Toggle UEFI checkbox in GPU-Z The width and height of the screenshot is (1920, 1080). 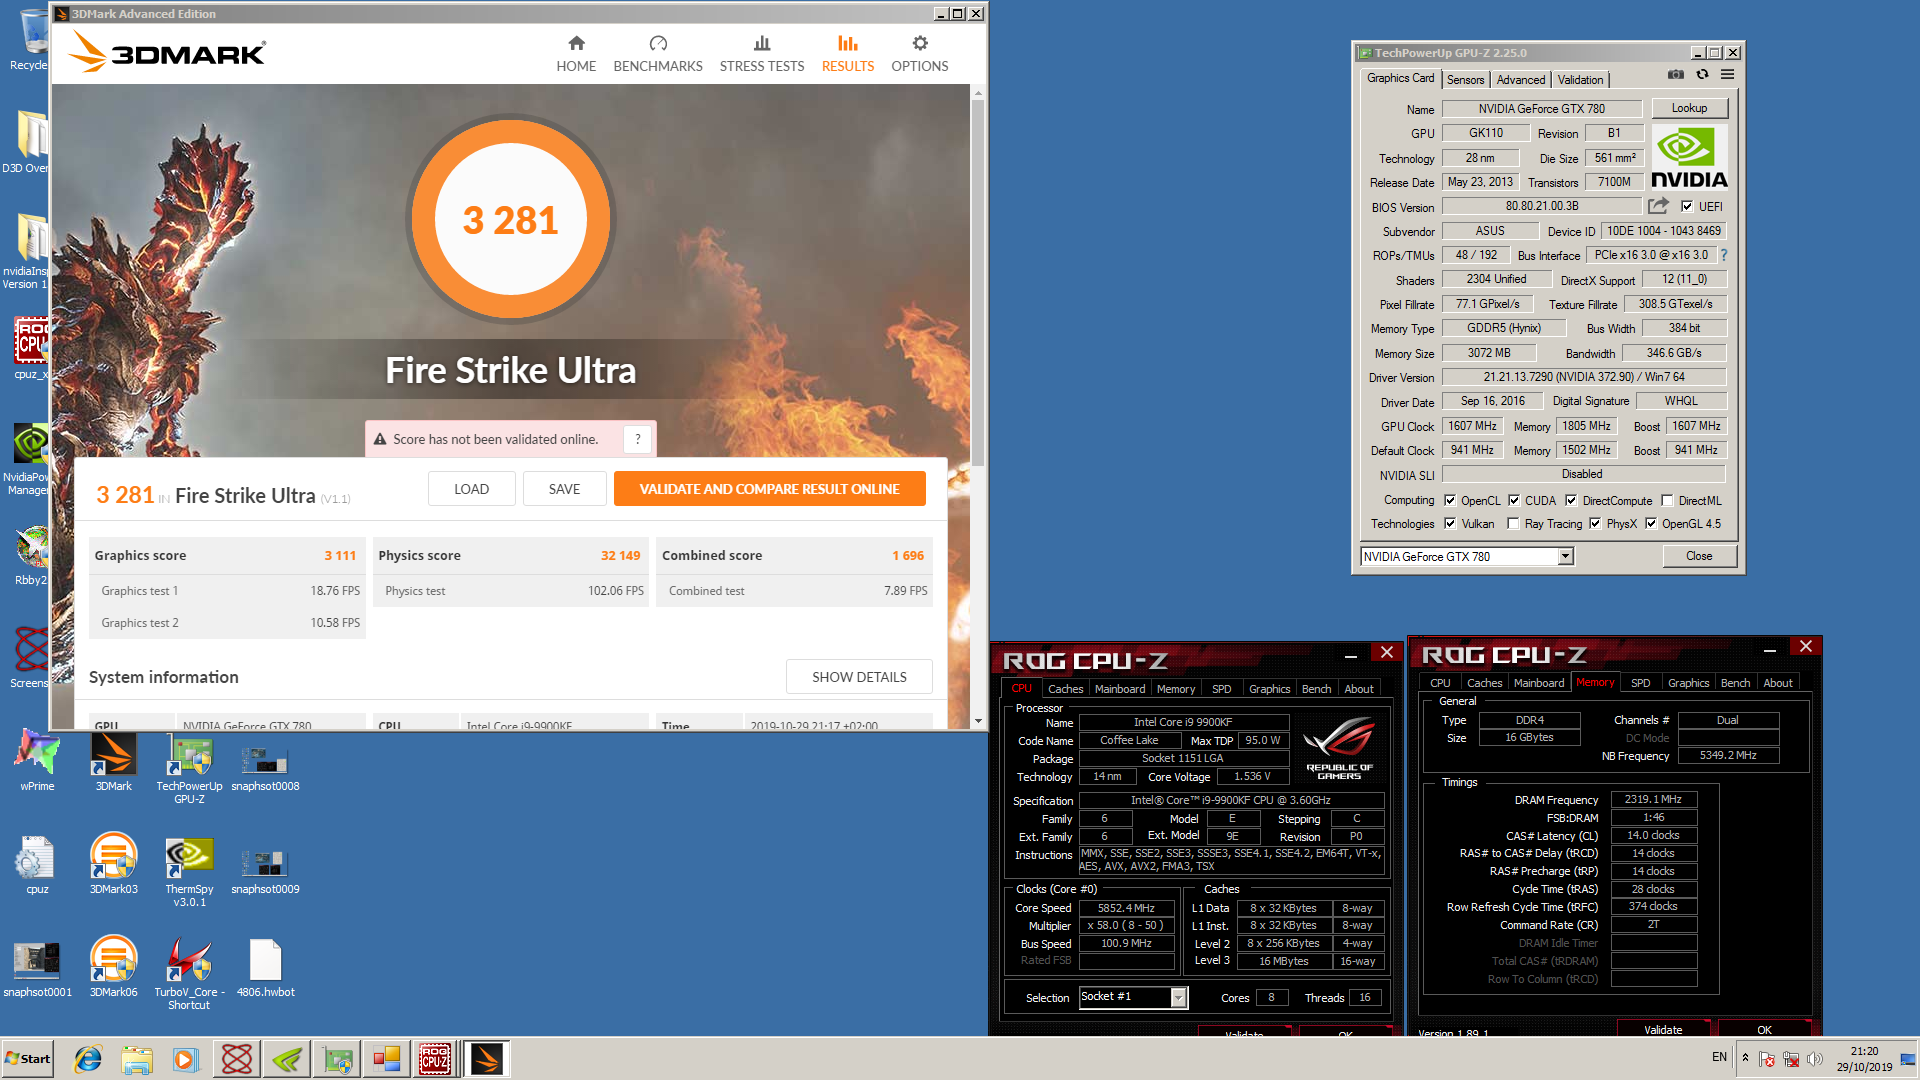(x=1687, y=207)
